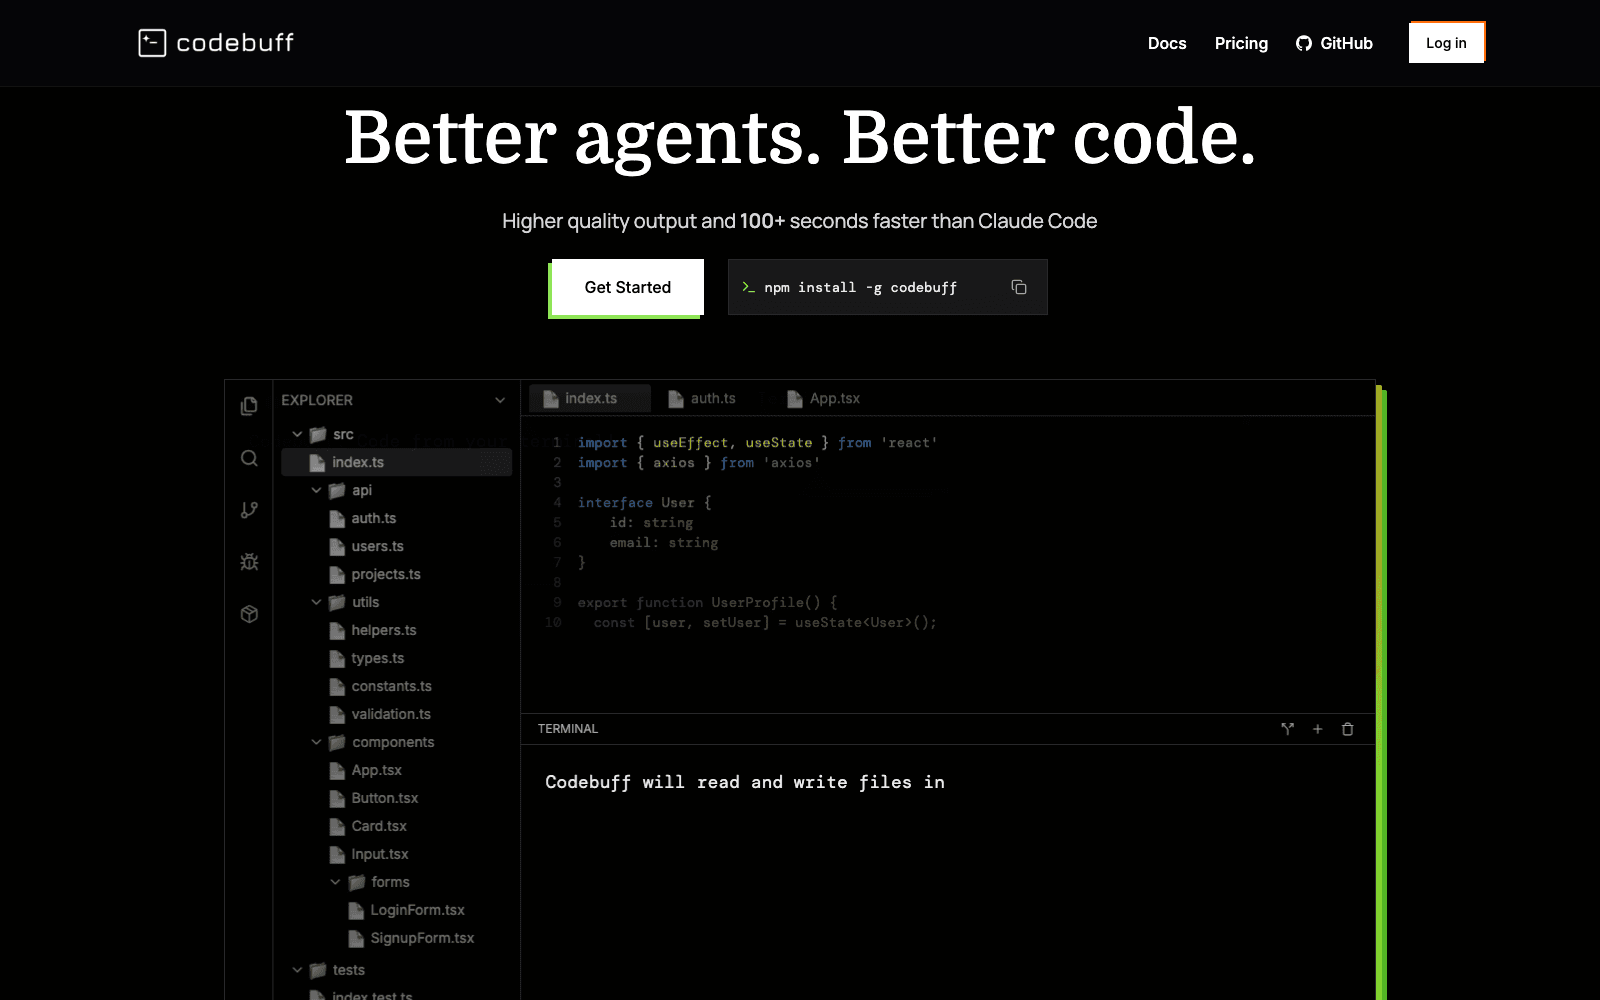This screenshot has height=1000, width=1600.
Task: Open the Extensions package icon
Action: point(249,614)
